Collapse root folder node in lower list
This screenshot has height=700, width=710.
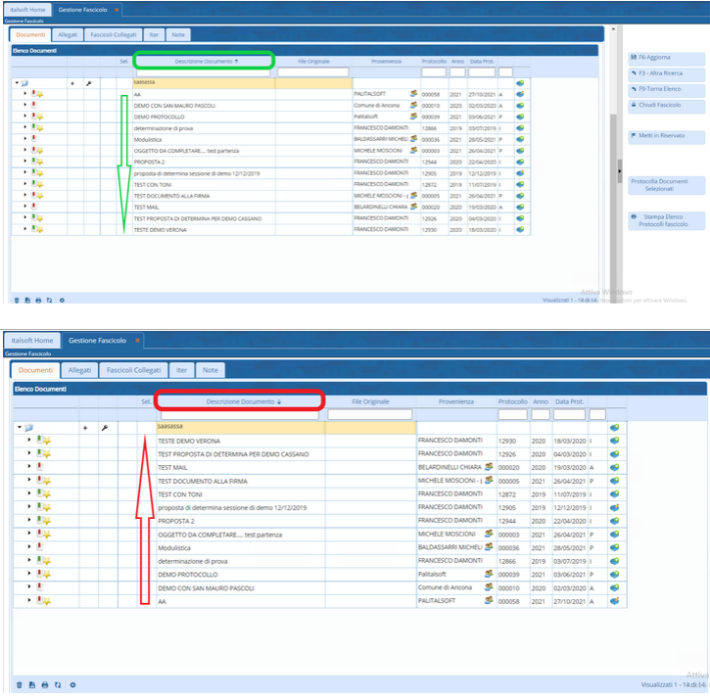pyautogui.click(x=18, y=427)
